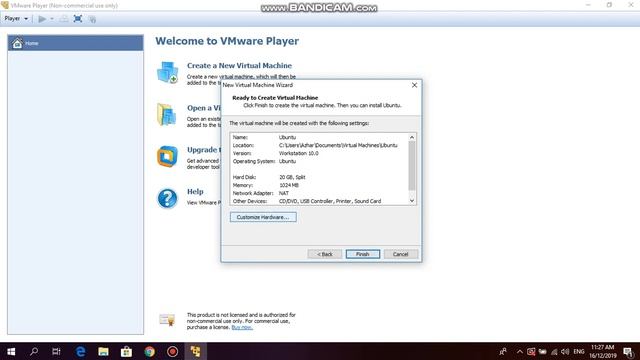The height and width of the screenshot is (360, 640).
Task: Click the settings list scrollbar thumb
Action: (x=412, y=166)
